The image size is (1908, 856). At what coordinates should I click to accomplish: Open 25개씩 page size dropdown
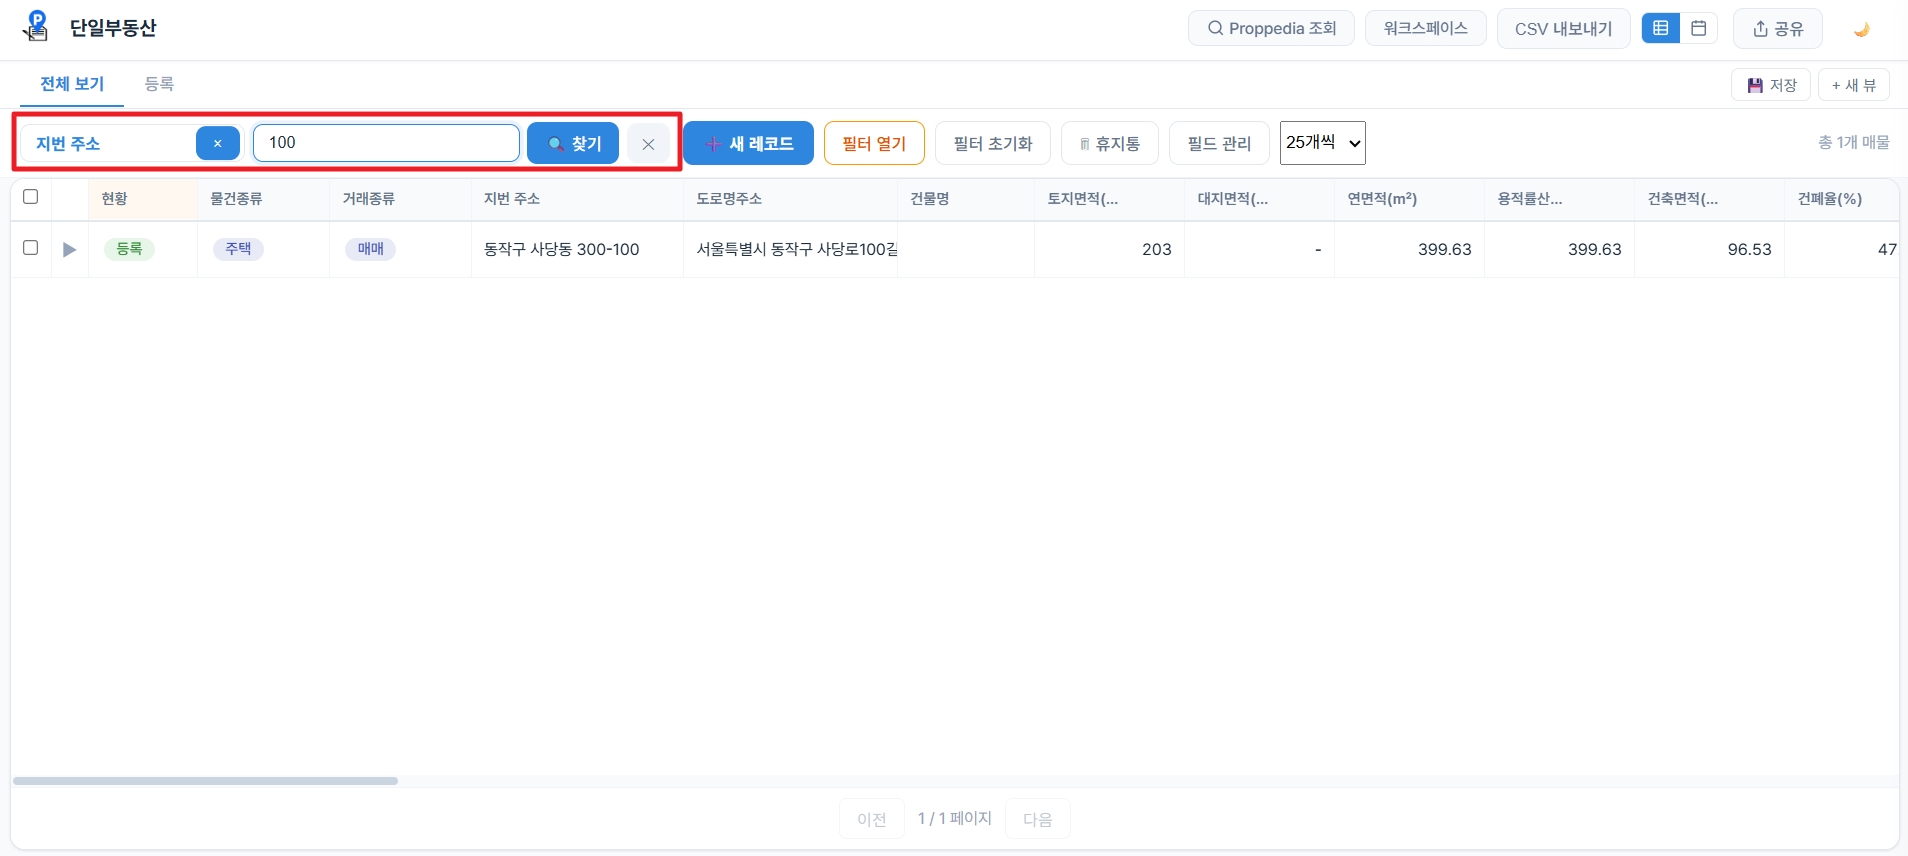pyautogui.click(x=1322, y=143)
